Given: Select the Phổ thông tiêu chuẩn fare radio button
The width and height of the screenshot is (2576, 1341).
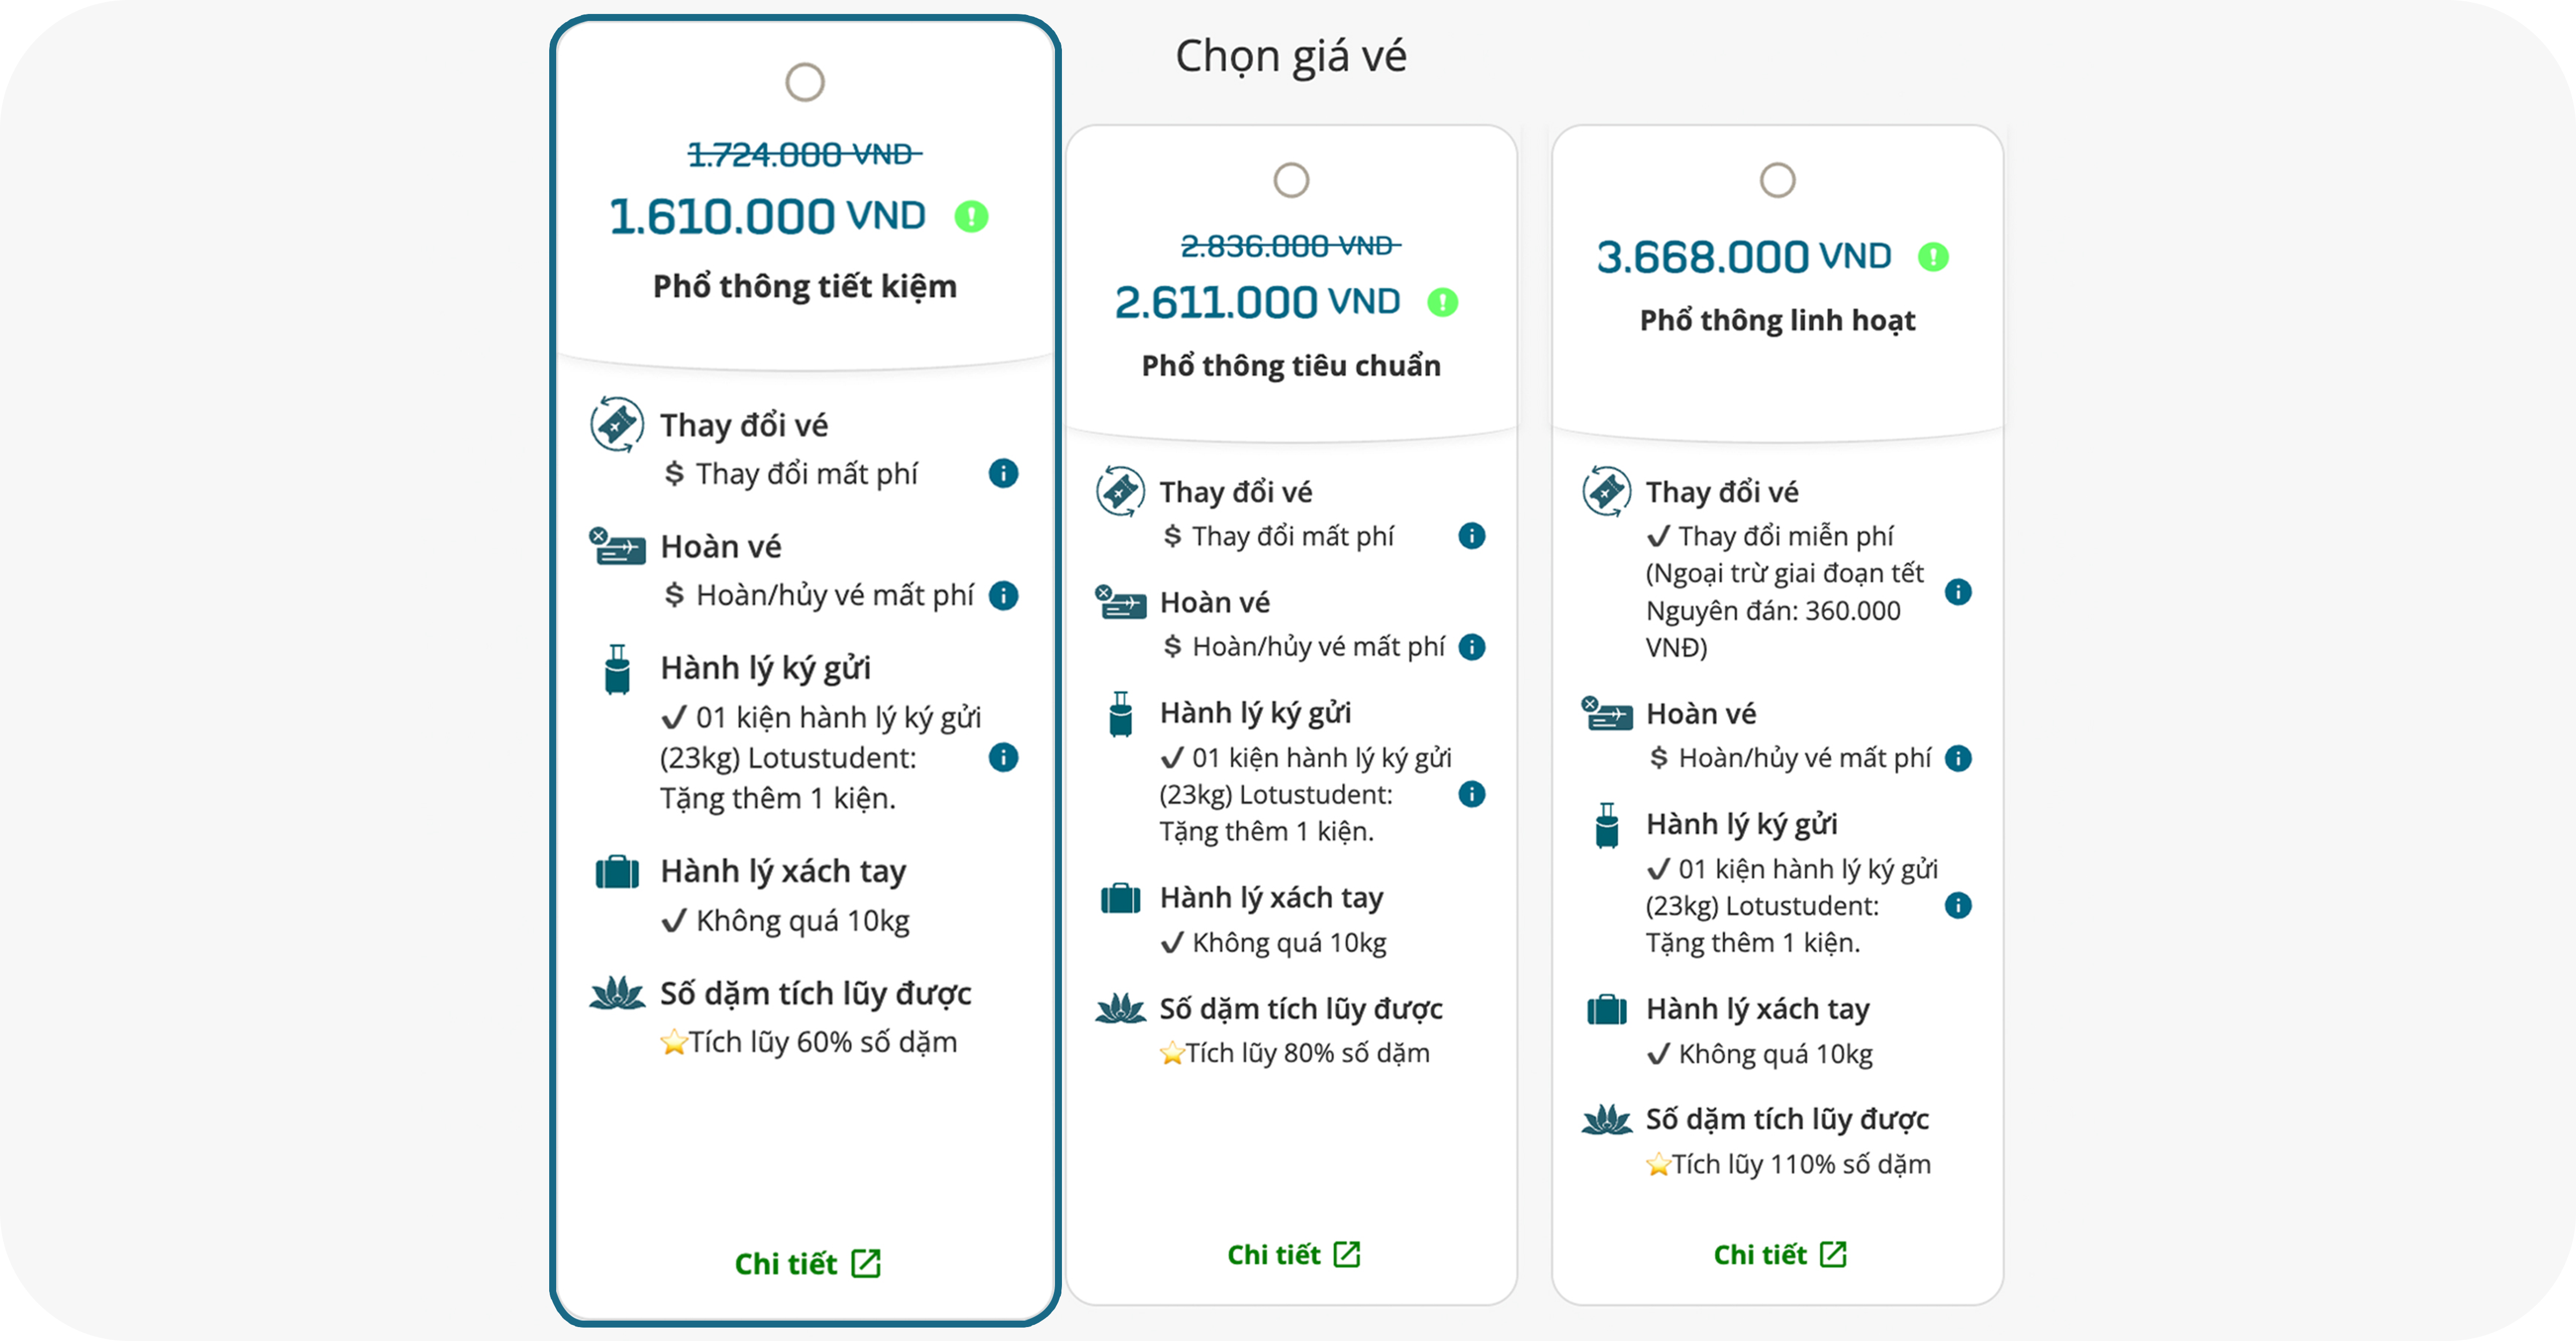Looking at the screenshot, I should click(x=1291, y=180).
